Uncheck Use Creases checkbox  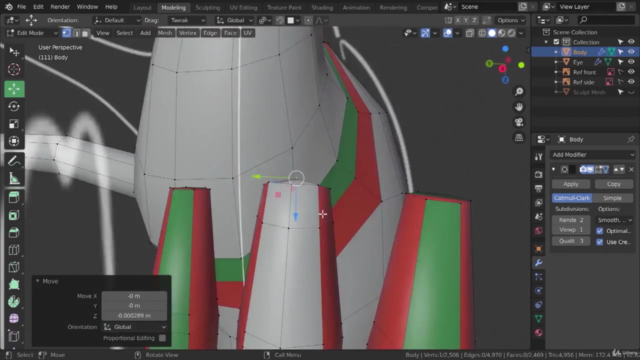pos(600,242)
